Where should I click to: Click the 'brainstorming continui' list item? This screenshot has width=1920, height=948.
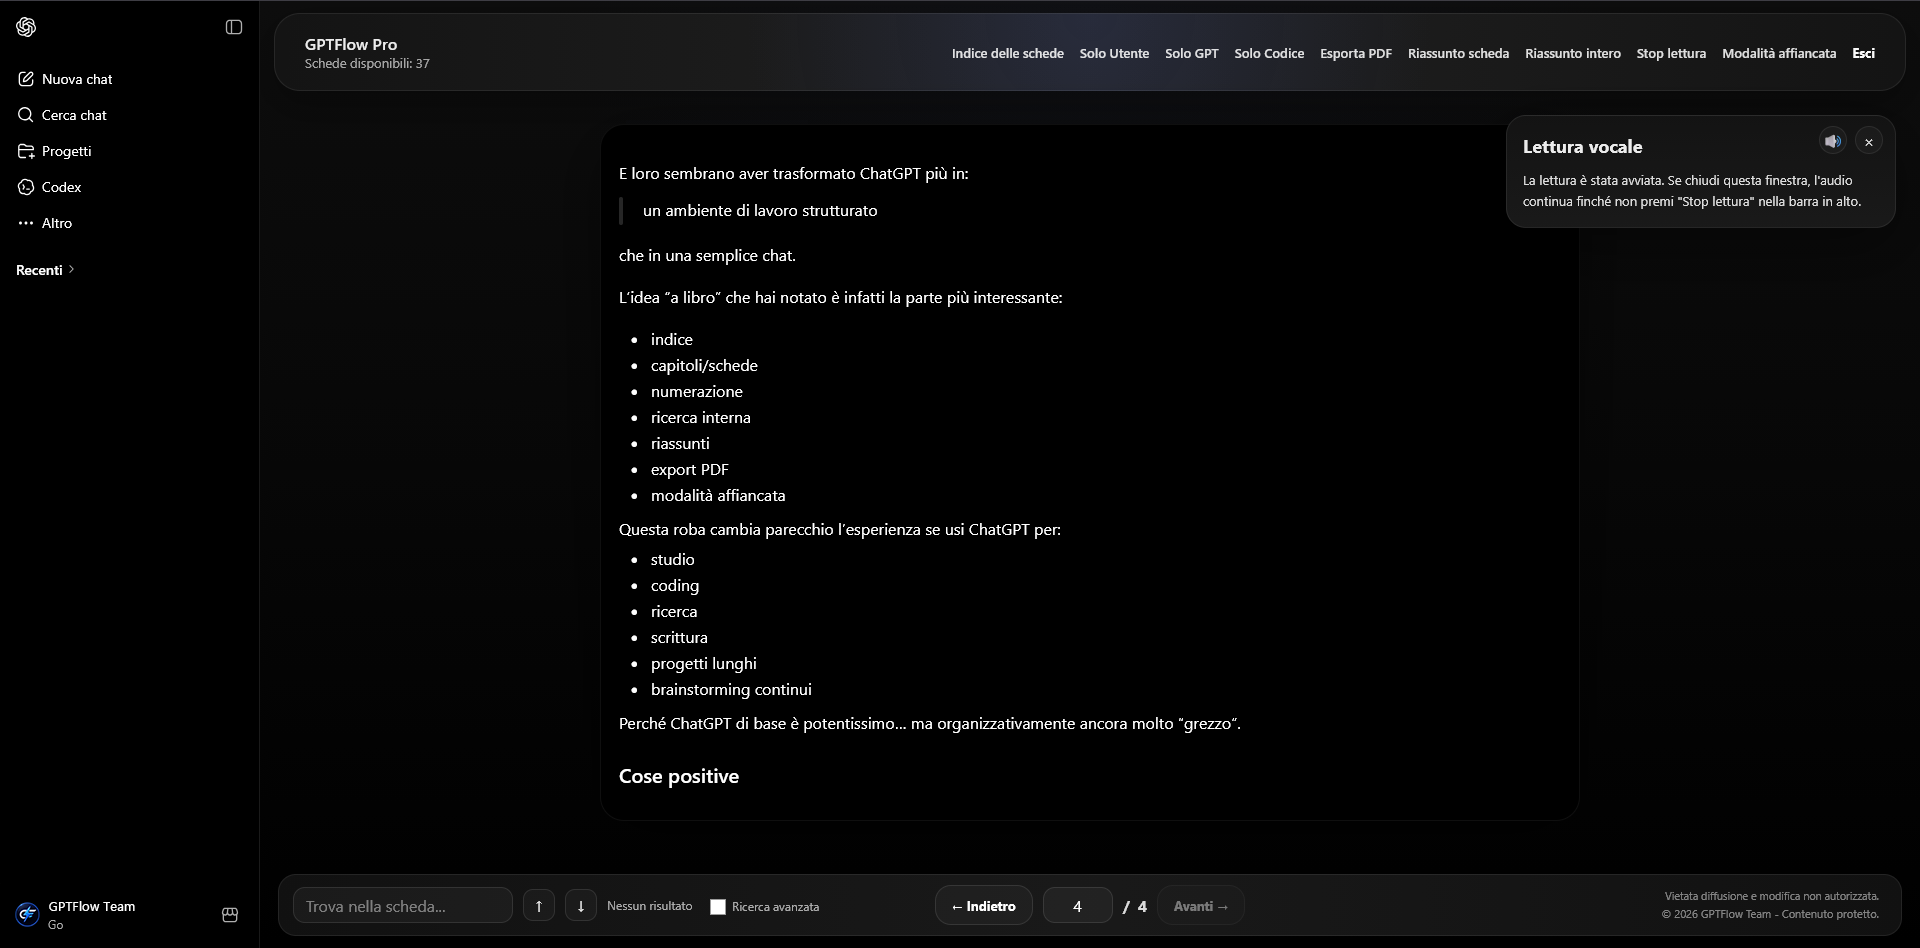tap(731, 690)
